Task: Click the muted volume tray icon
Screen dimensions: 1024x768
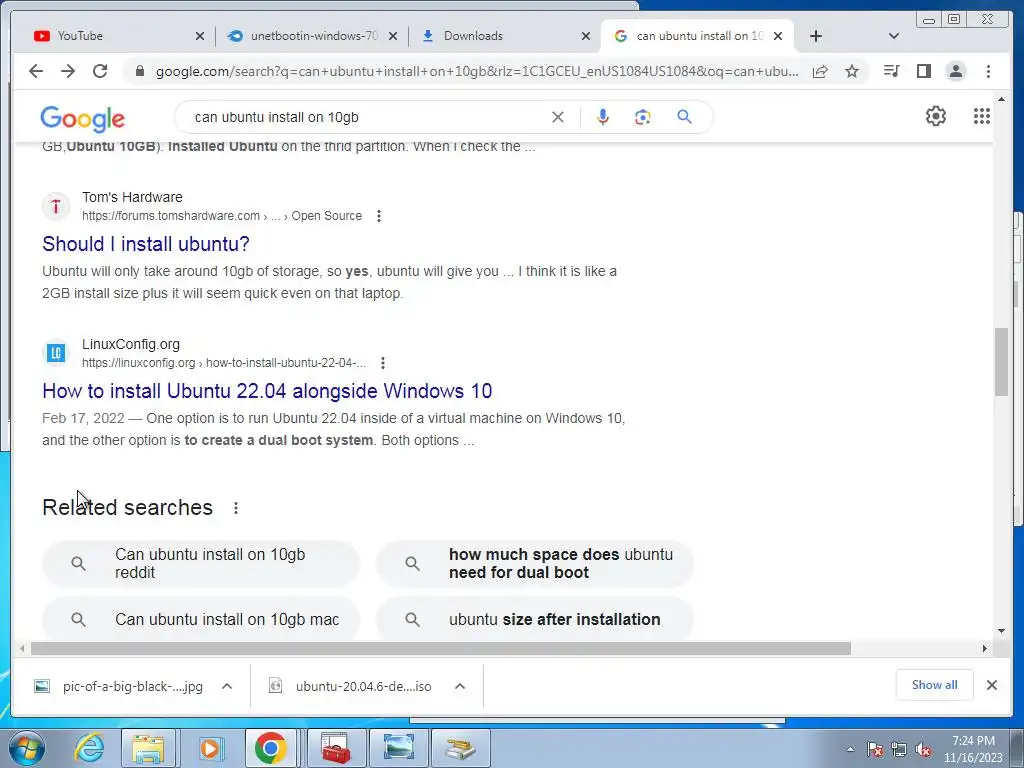Action: (x=923, y=750)
